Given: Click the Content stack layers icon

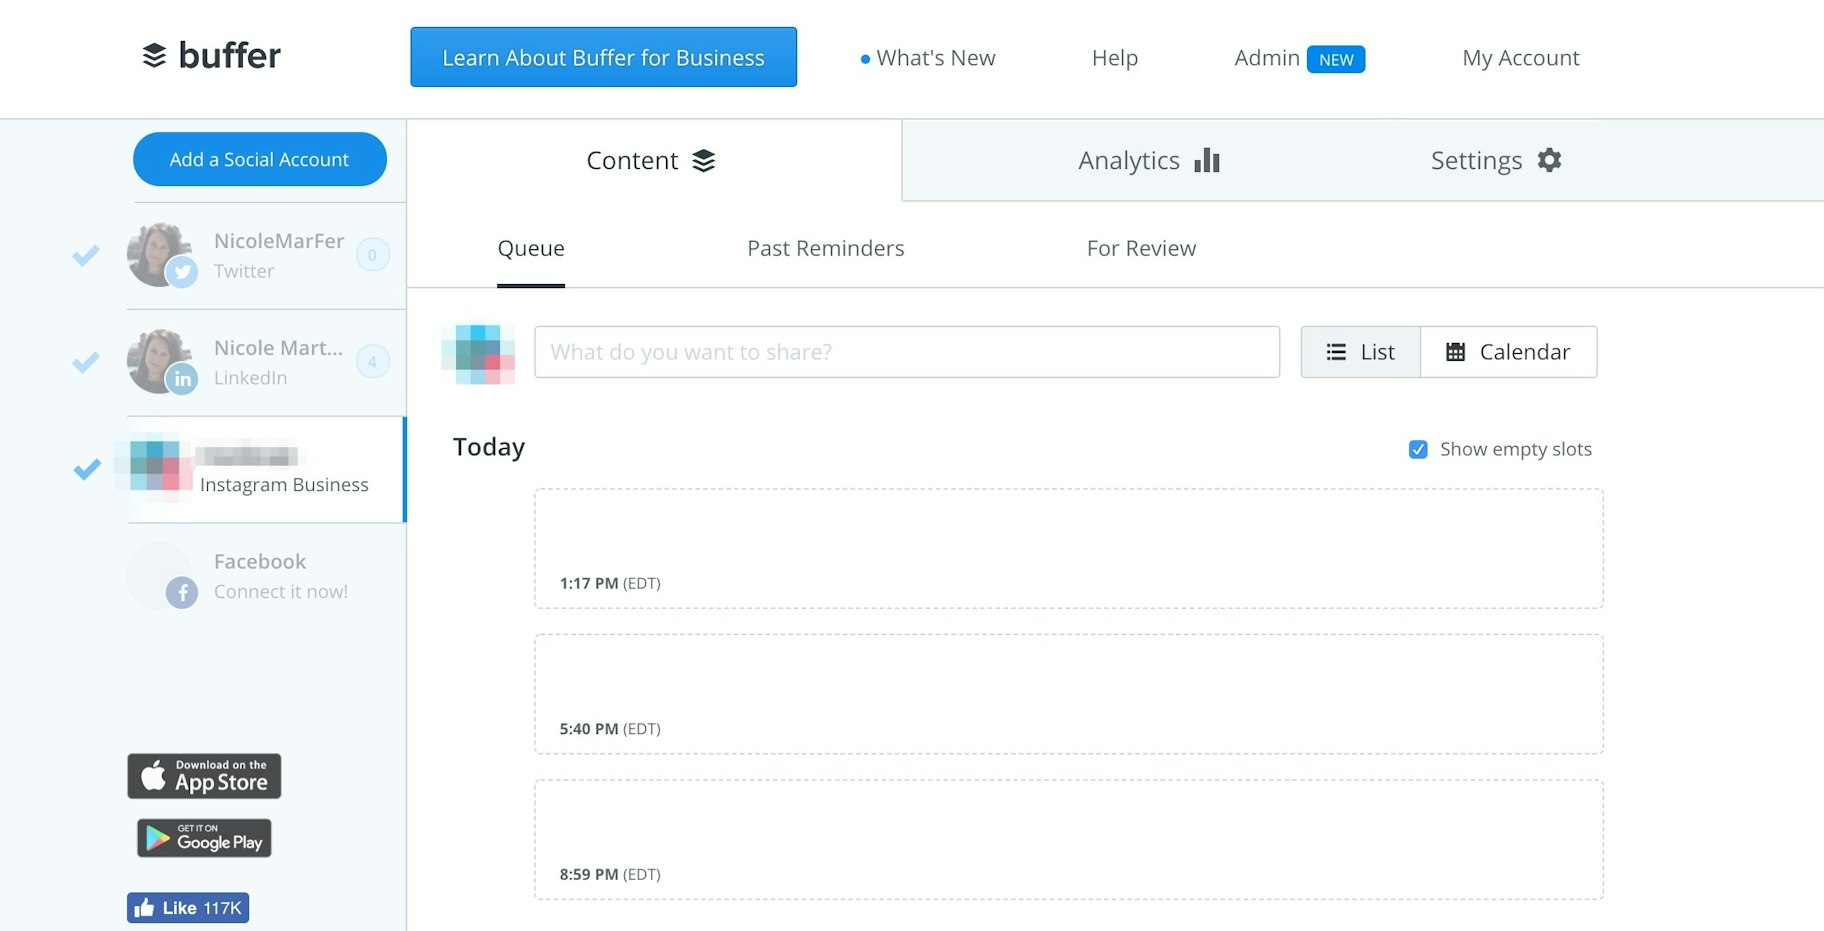Looking at the screenshot, I should click(704, 161).
